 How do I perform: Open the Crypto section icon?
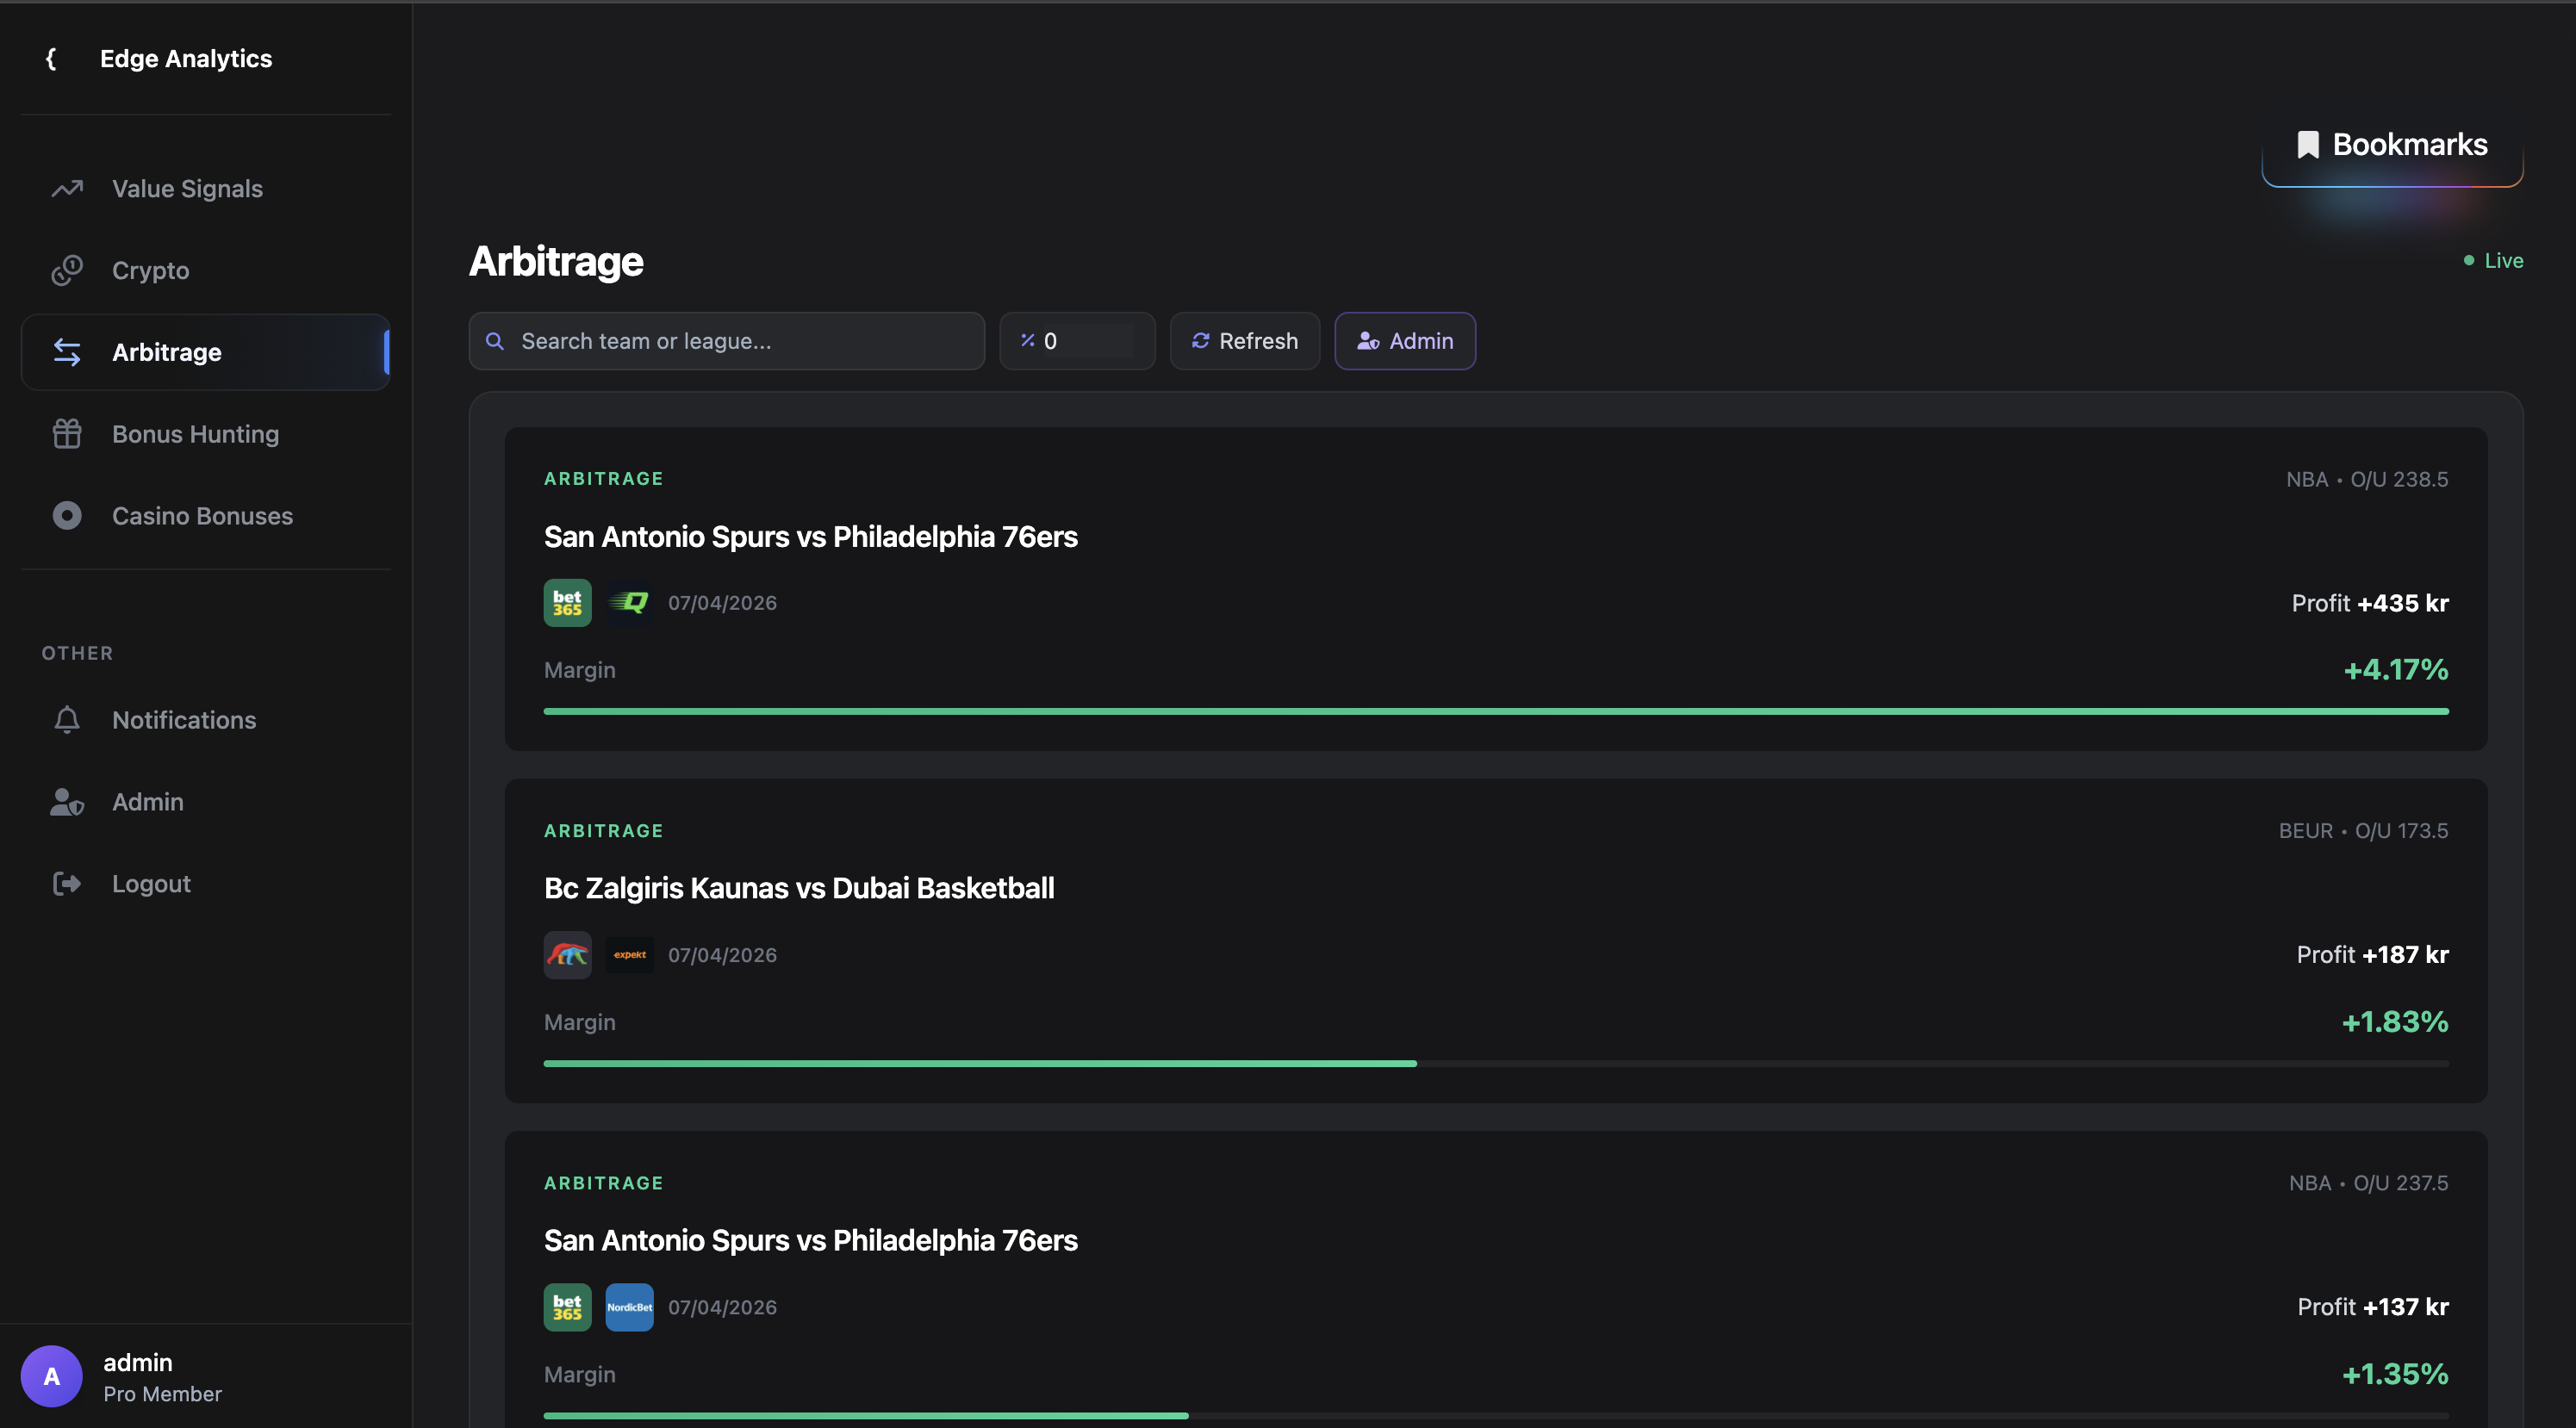point(66,270)
